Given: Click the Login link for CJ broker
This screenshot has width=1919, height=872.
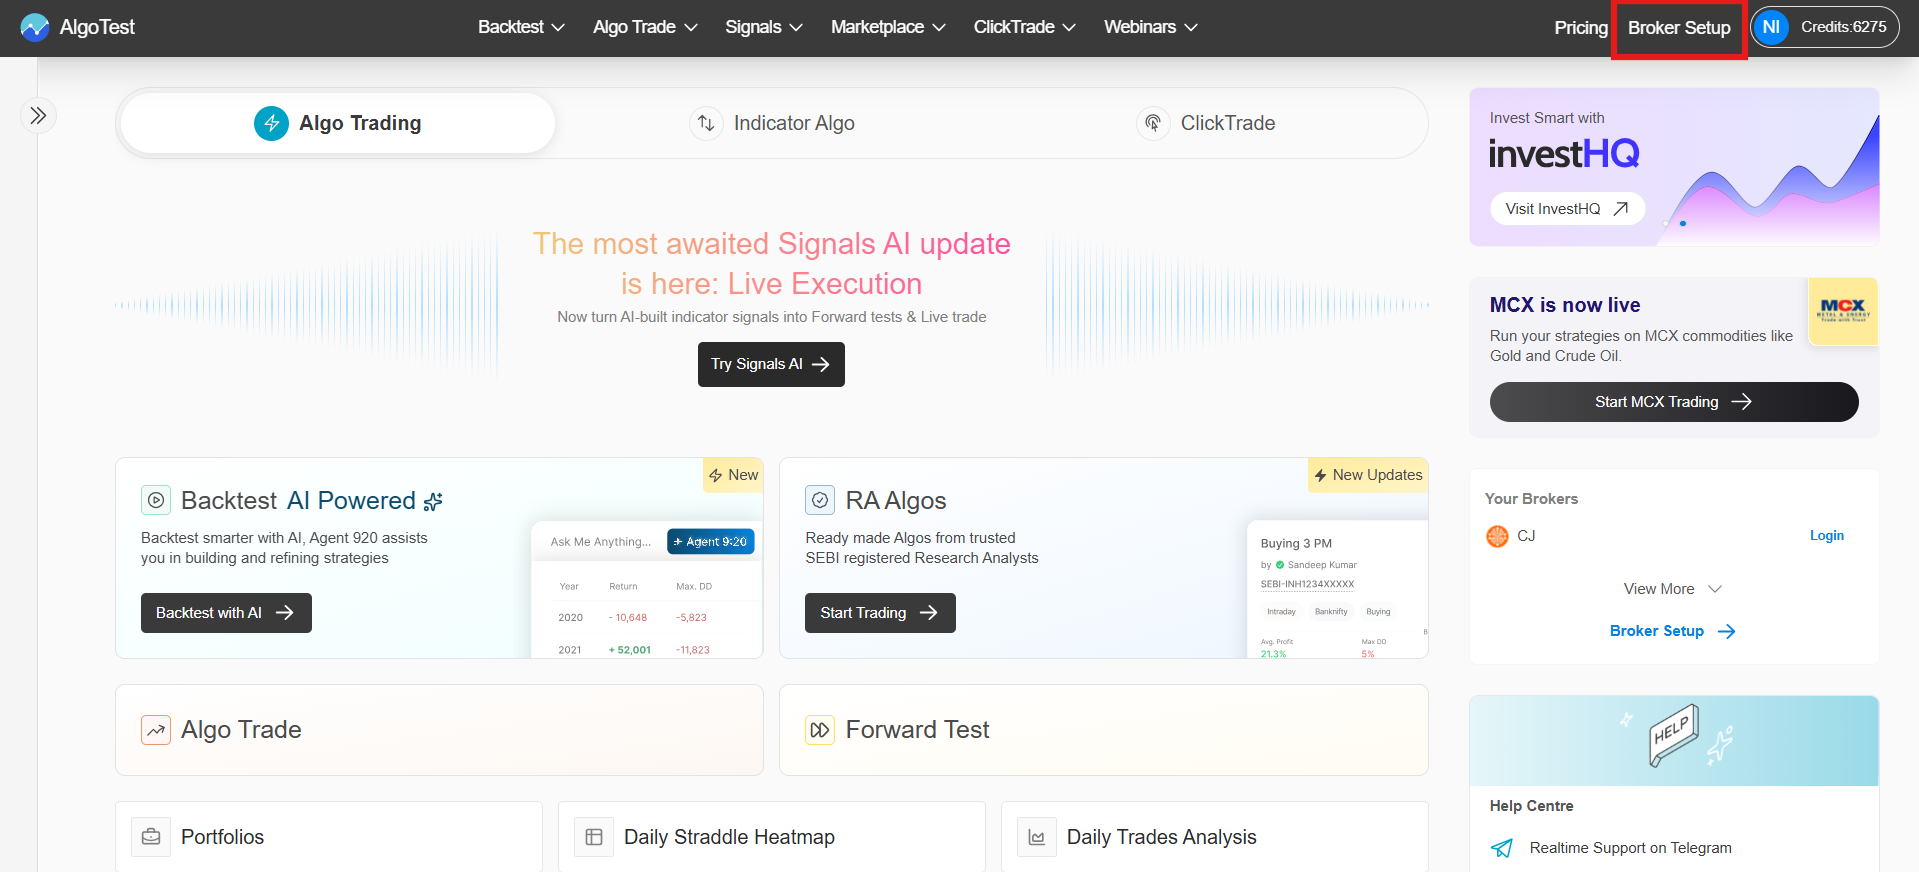Looking at the screenshot, I should click(1826, 536).
